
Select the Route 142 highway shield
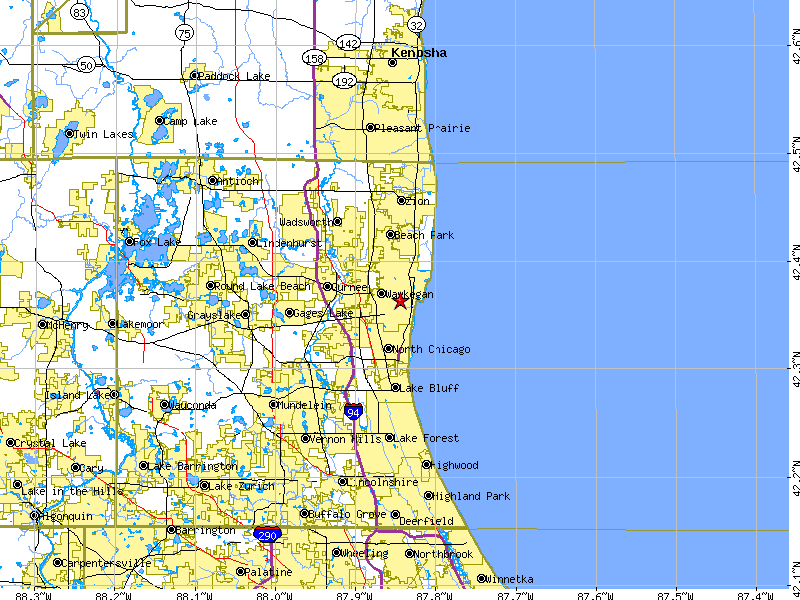click(348, 43)
